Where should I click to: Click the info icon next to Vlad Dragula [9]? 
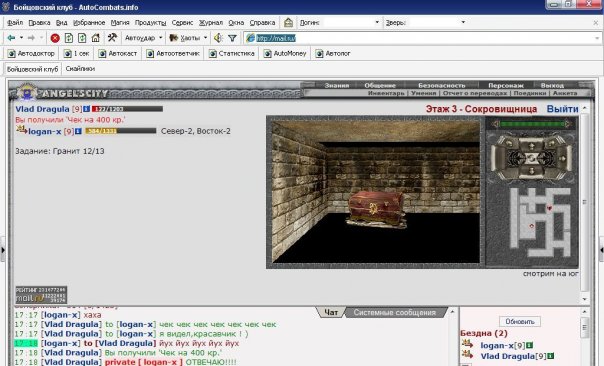(x=87, y=109)
